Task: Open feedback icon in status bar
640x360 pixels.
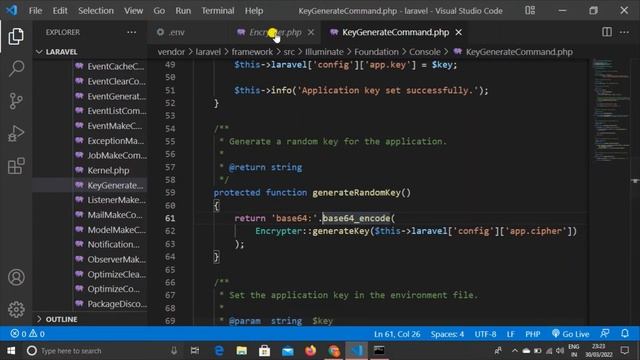Action: coord(605,333)
